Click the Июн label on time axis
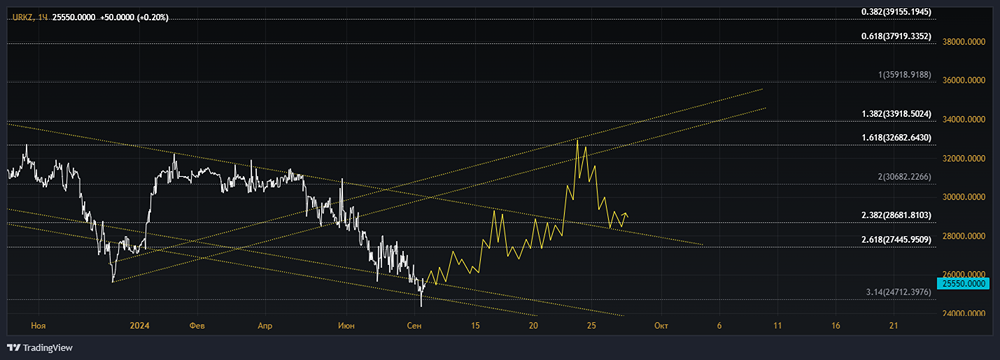Viewport: 1000px width, 360px height. (x=347, y=326)
